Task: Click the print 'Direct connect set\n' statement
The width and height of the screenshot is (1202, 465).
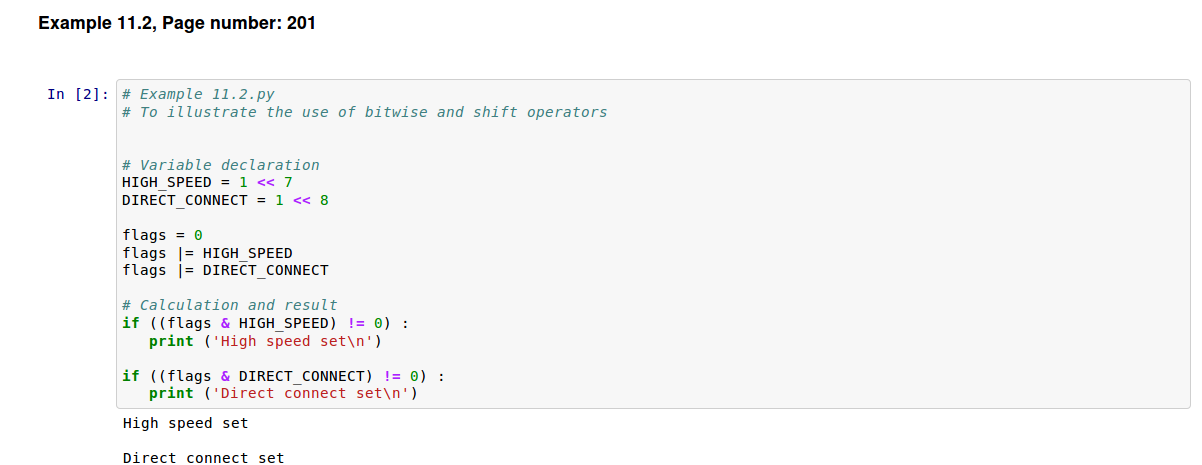Action: 284,393
